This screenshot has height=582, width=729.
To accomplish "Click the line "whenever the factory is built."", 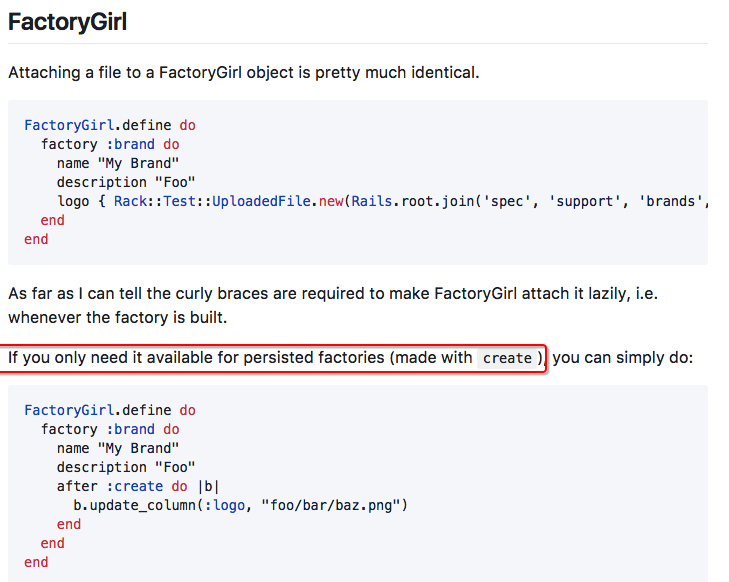I will 118,317.
